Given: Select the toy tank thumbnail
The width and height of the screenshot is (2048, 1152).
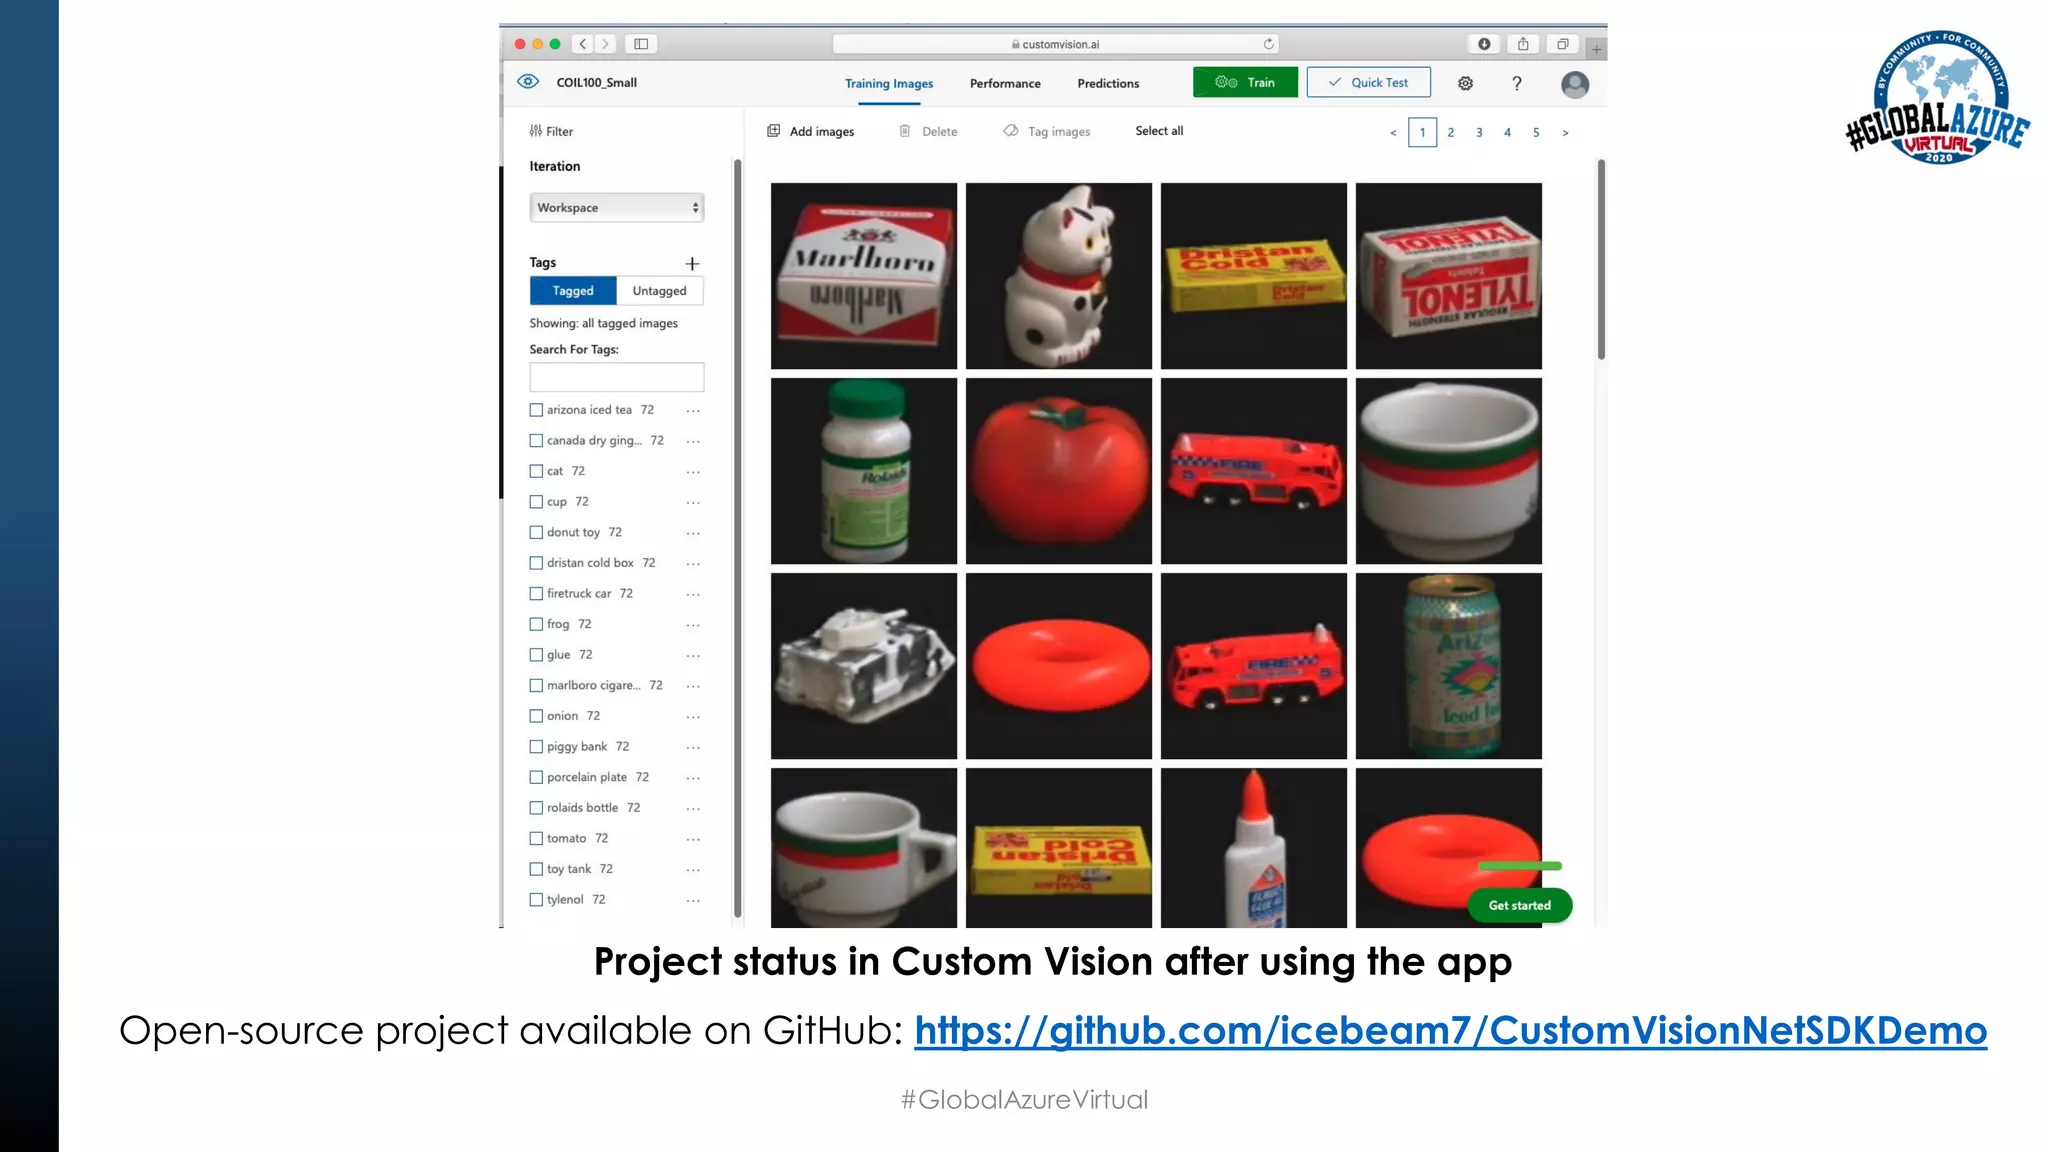Looking at the screenshot, I should tap(864, 666).
